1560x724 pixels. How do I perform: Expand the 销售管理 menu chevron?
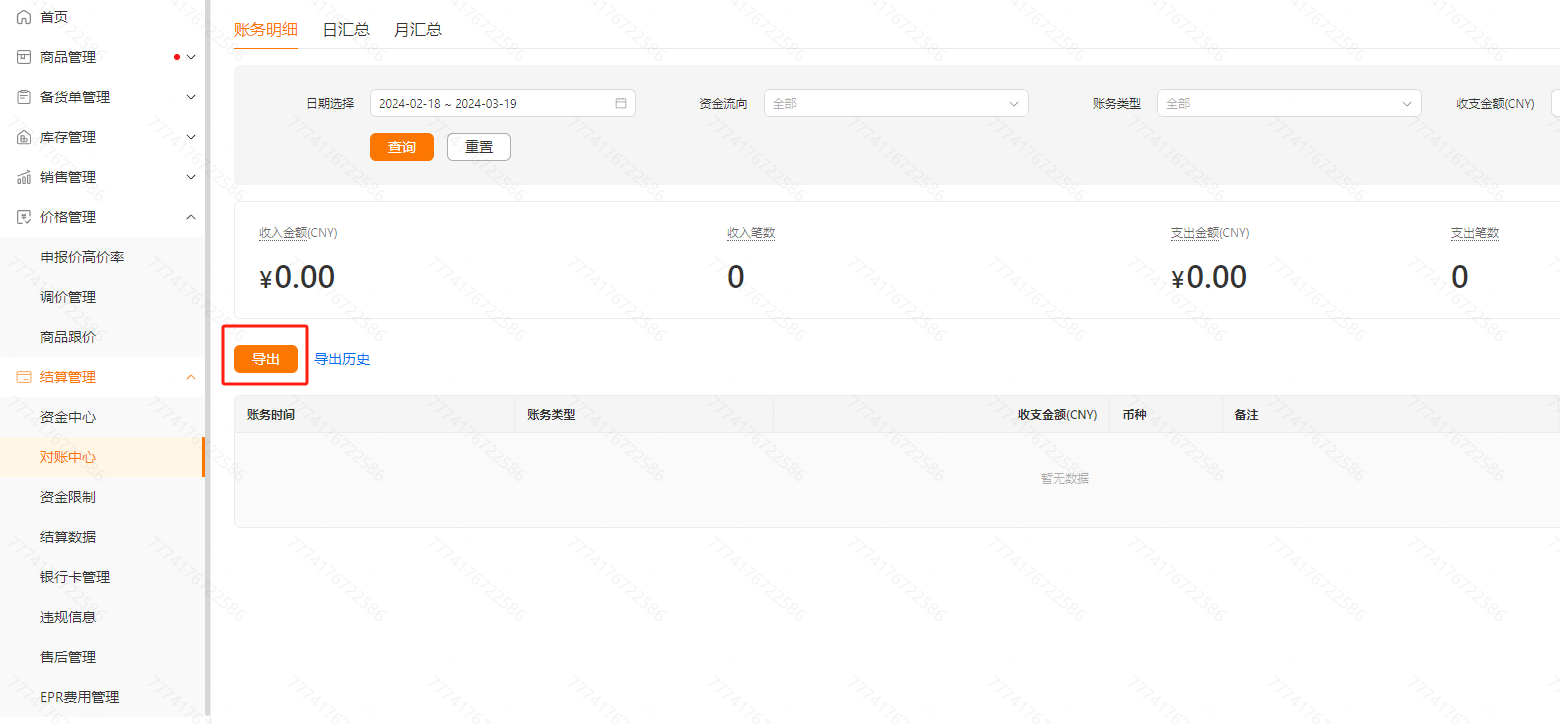click(192, 177)
